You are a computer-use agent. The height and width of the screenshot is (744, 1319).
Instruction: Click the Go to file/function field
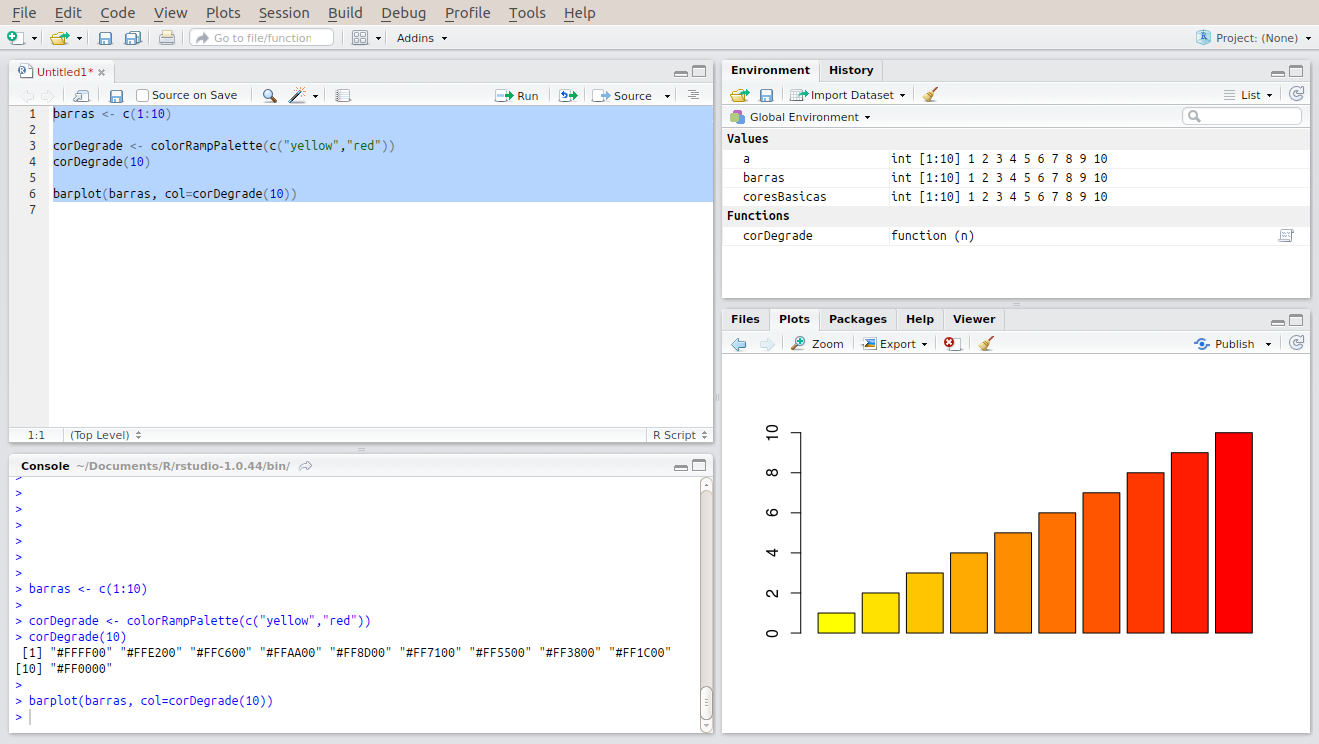pyautogui.click(x=262, y=38)
